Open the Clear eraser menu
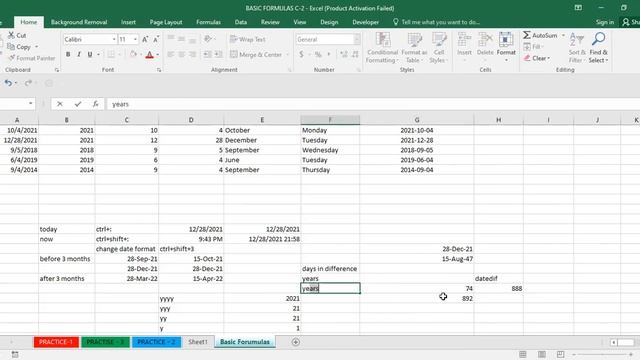Viewport: 640px width, 360px height. pyautogui.click(x=537, y=58)
